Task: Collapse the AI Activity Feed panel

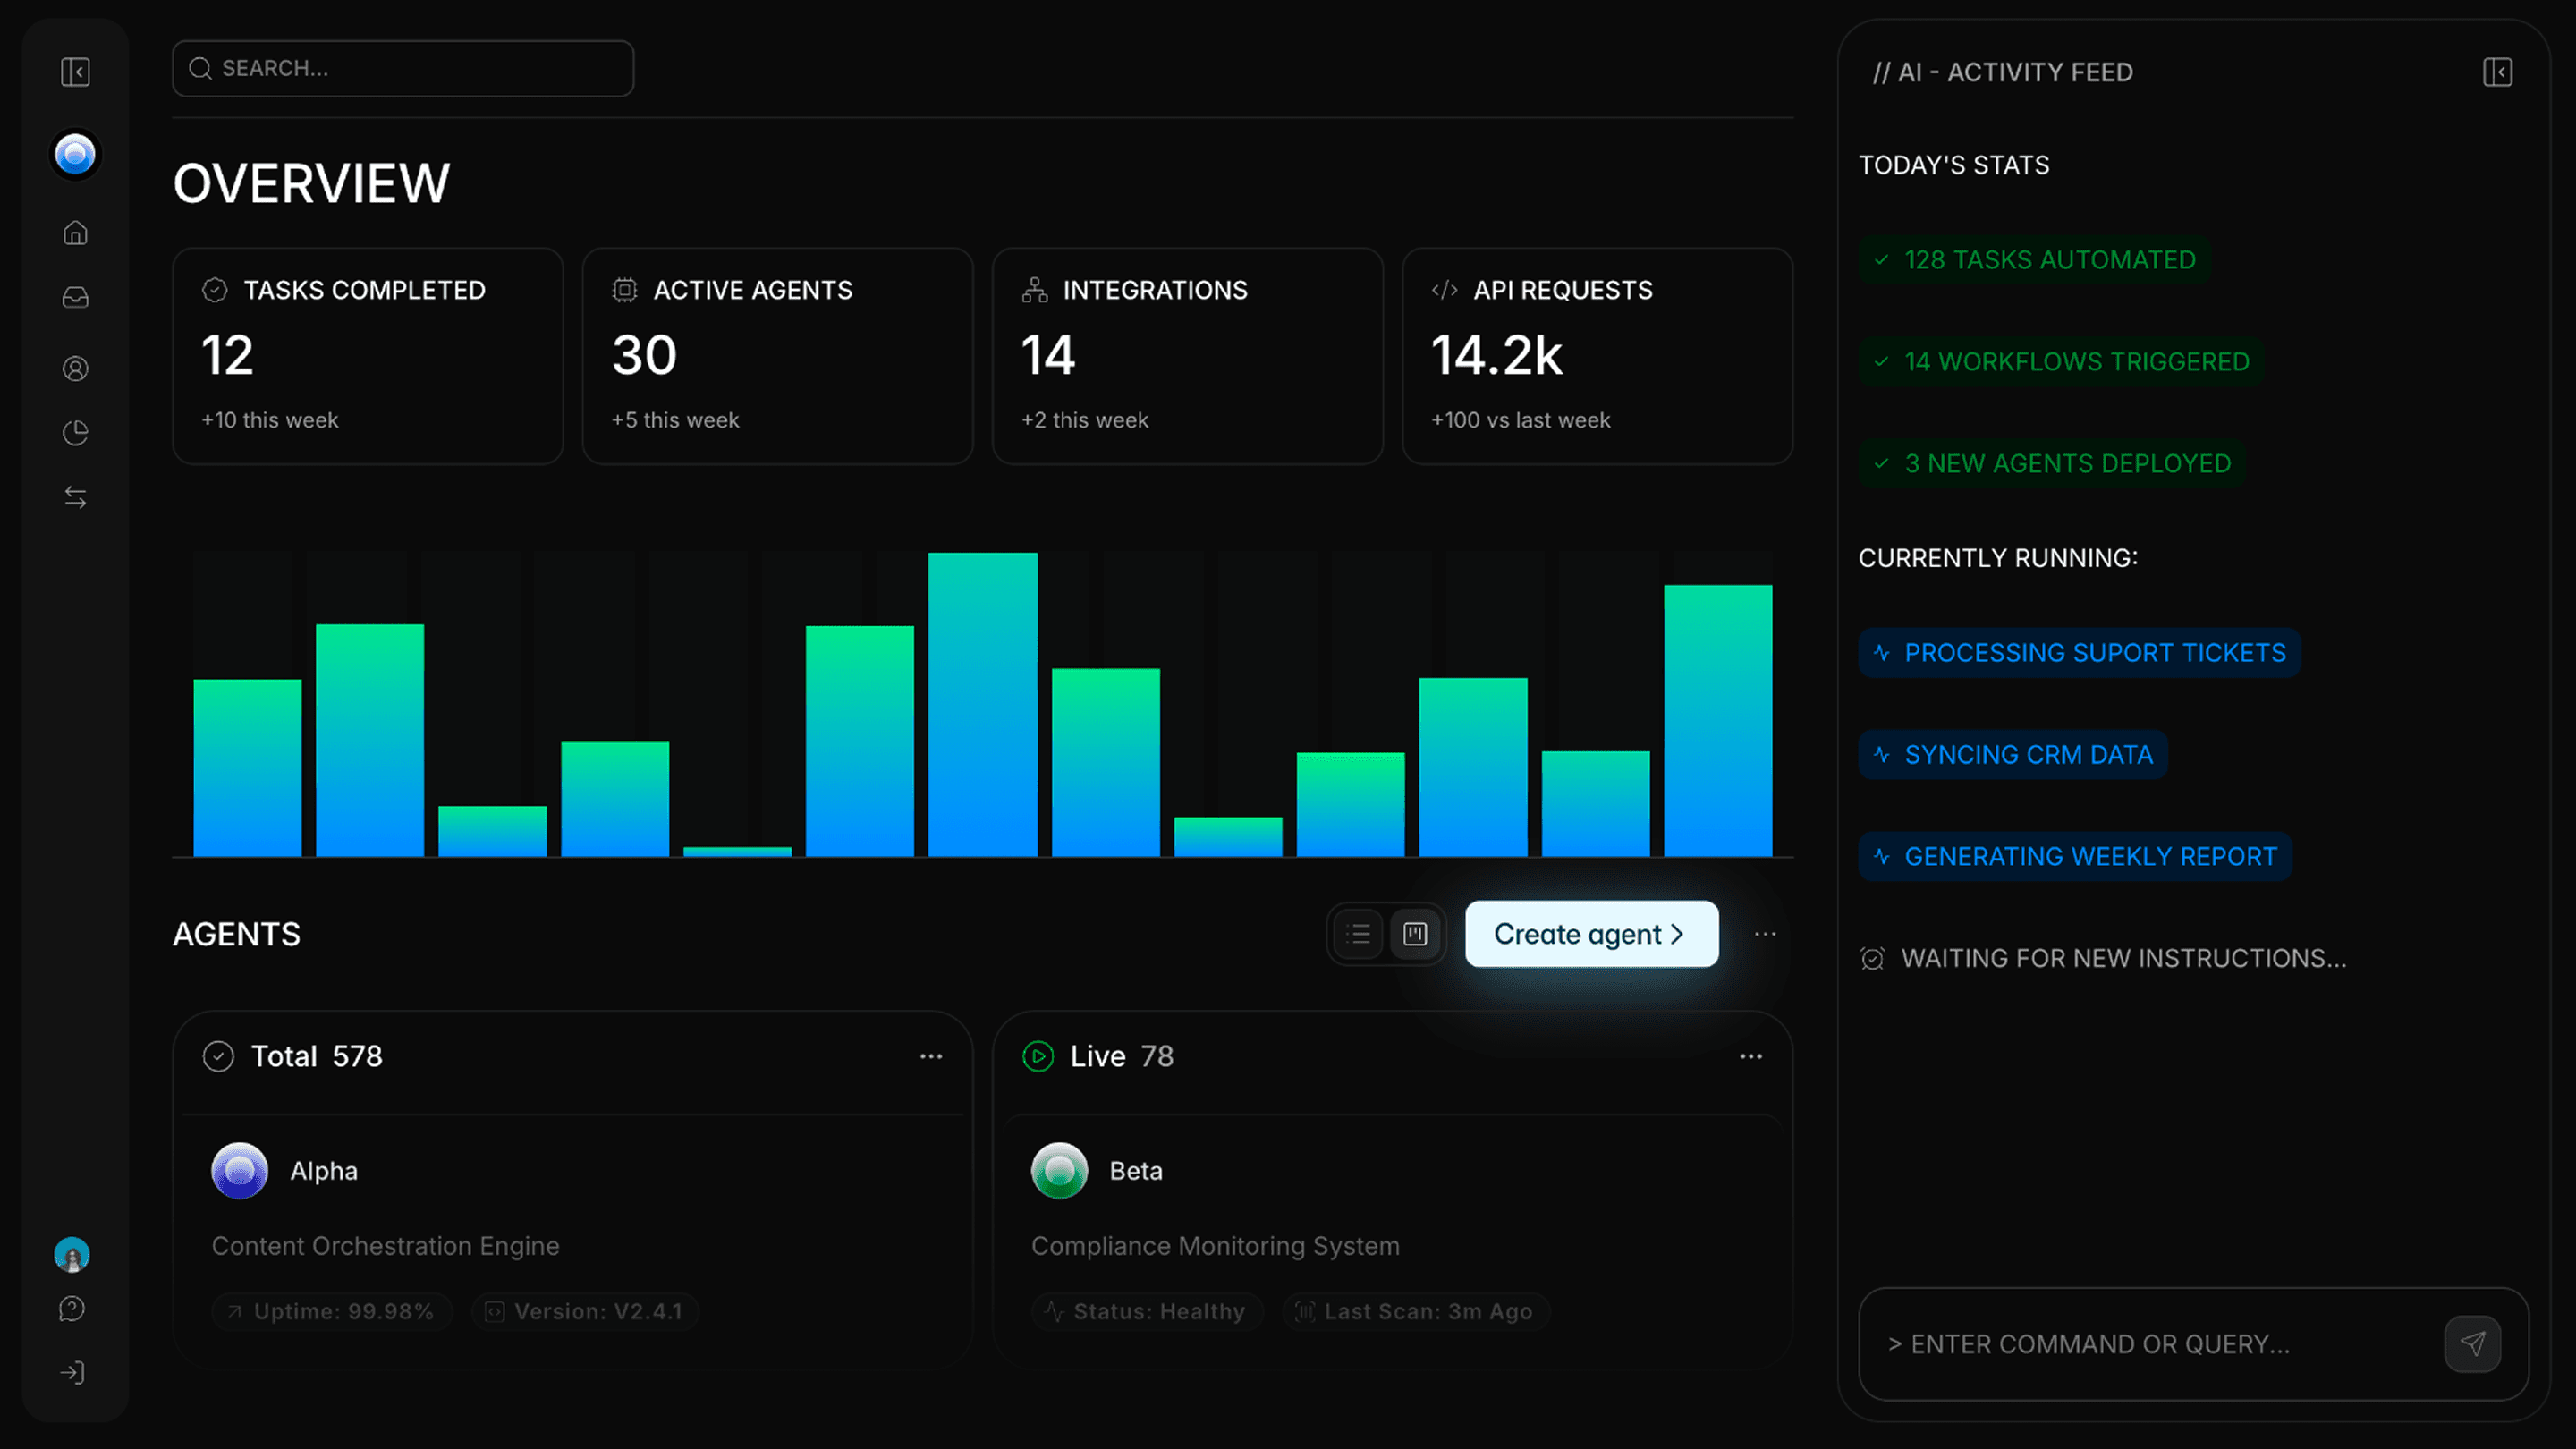Action: pyautogui.click(x=2499, y=71)
